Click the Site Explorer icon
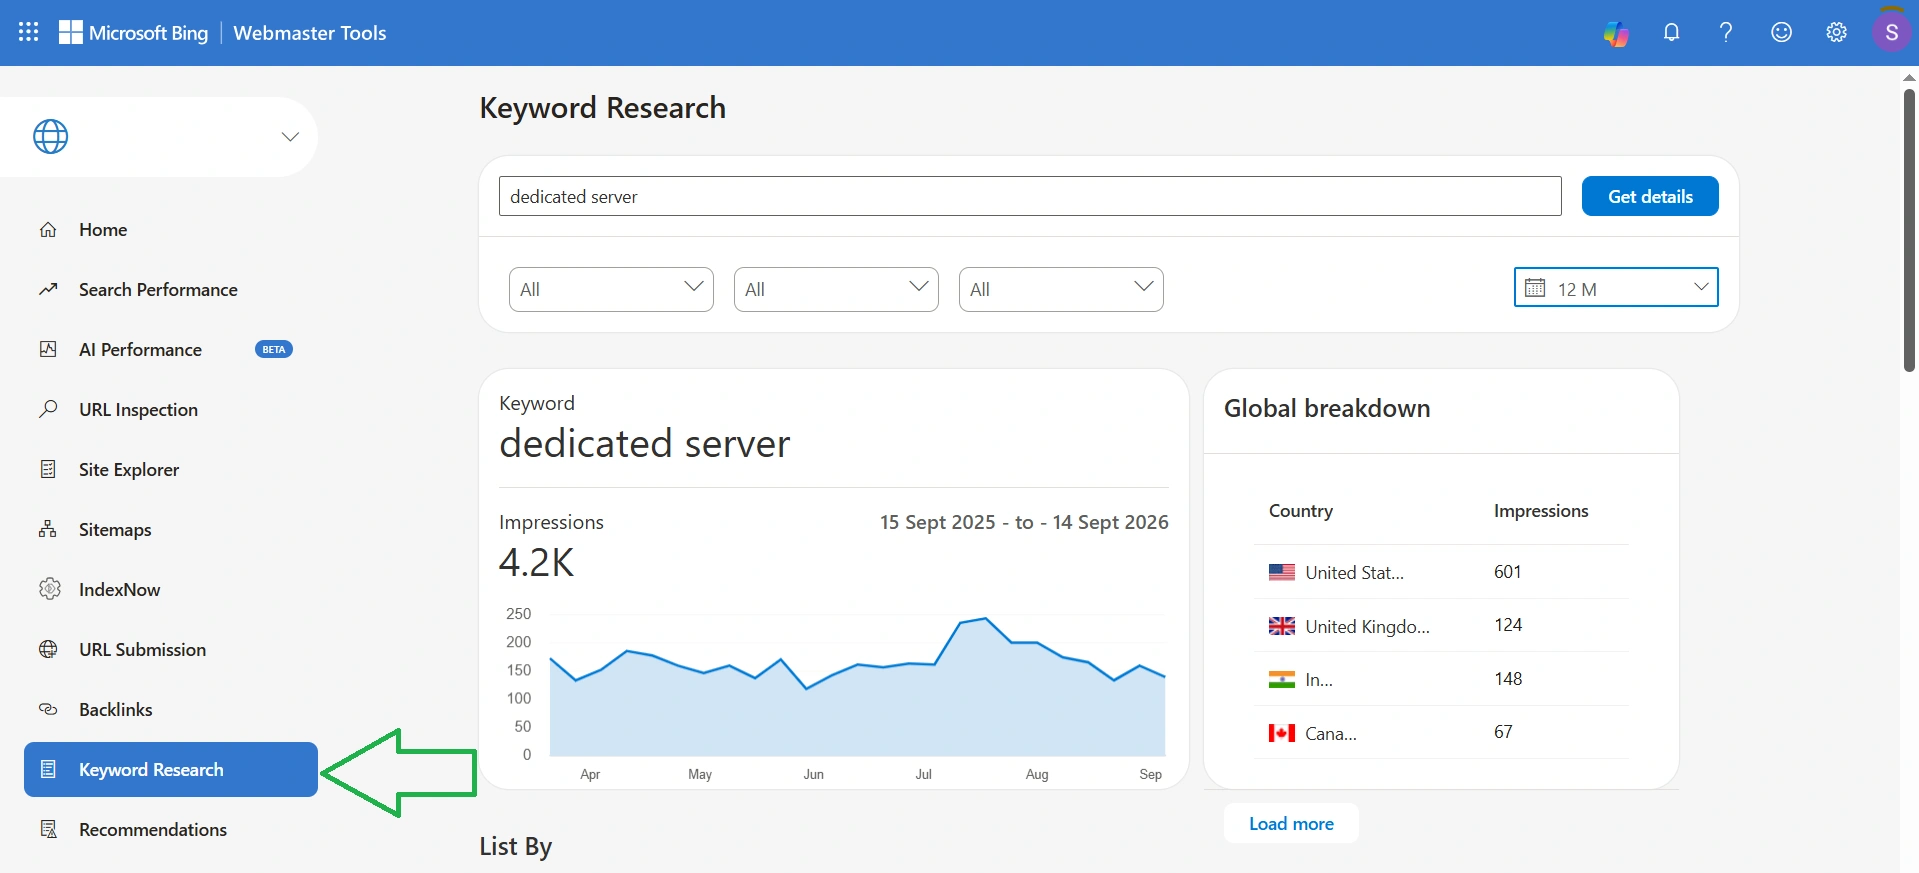This screenshot has width=1919, height=873. (x=48, y=469)
